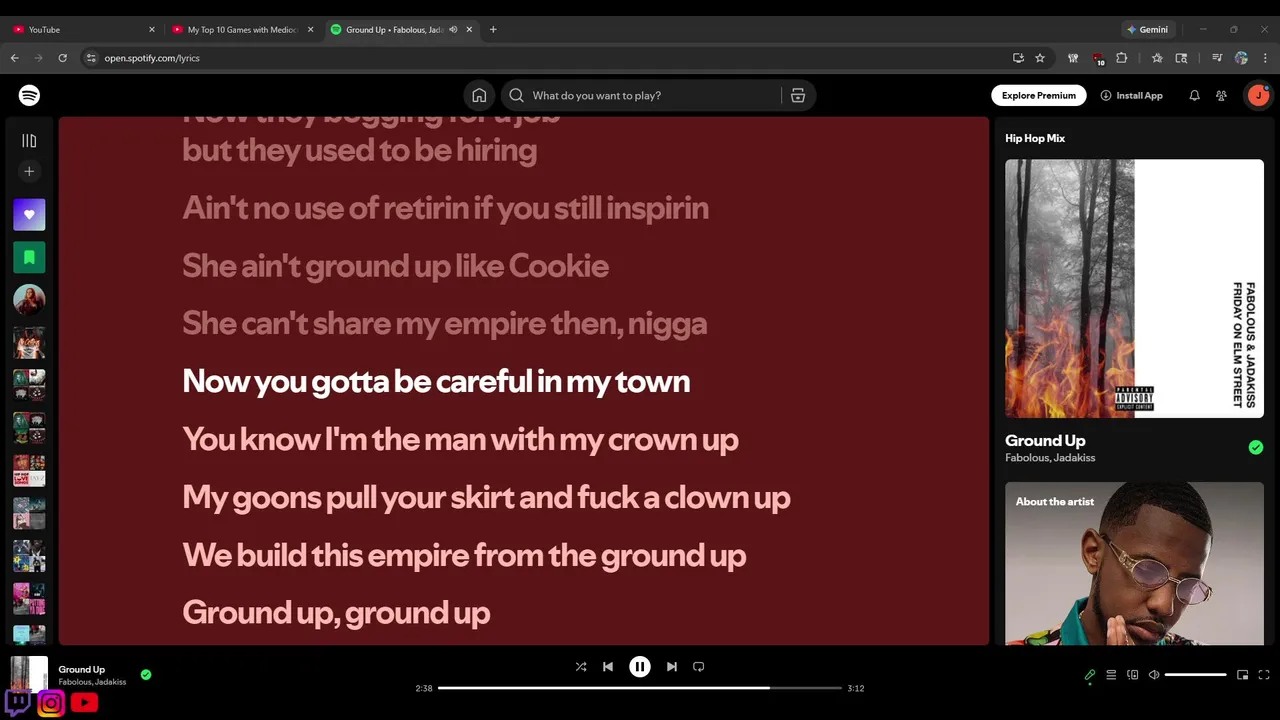Open notifications bell in Spotify header

coord(1194,96)
